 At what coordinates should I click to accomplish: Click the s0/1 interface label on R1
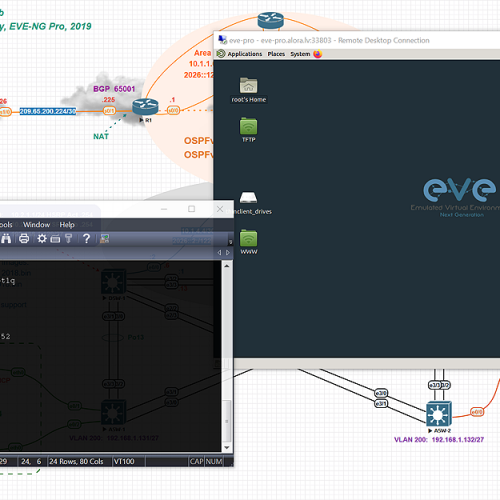coord(109,111)
